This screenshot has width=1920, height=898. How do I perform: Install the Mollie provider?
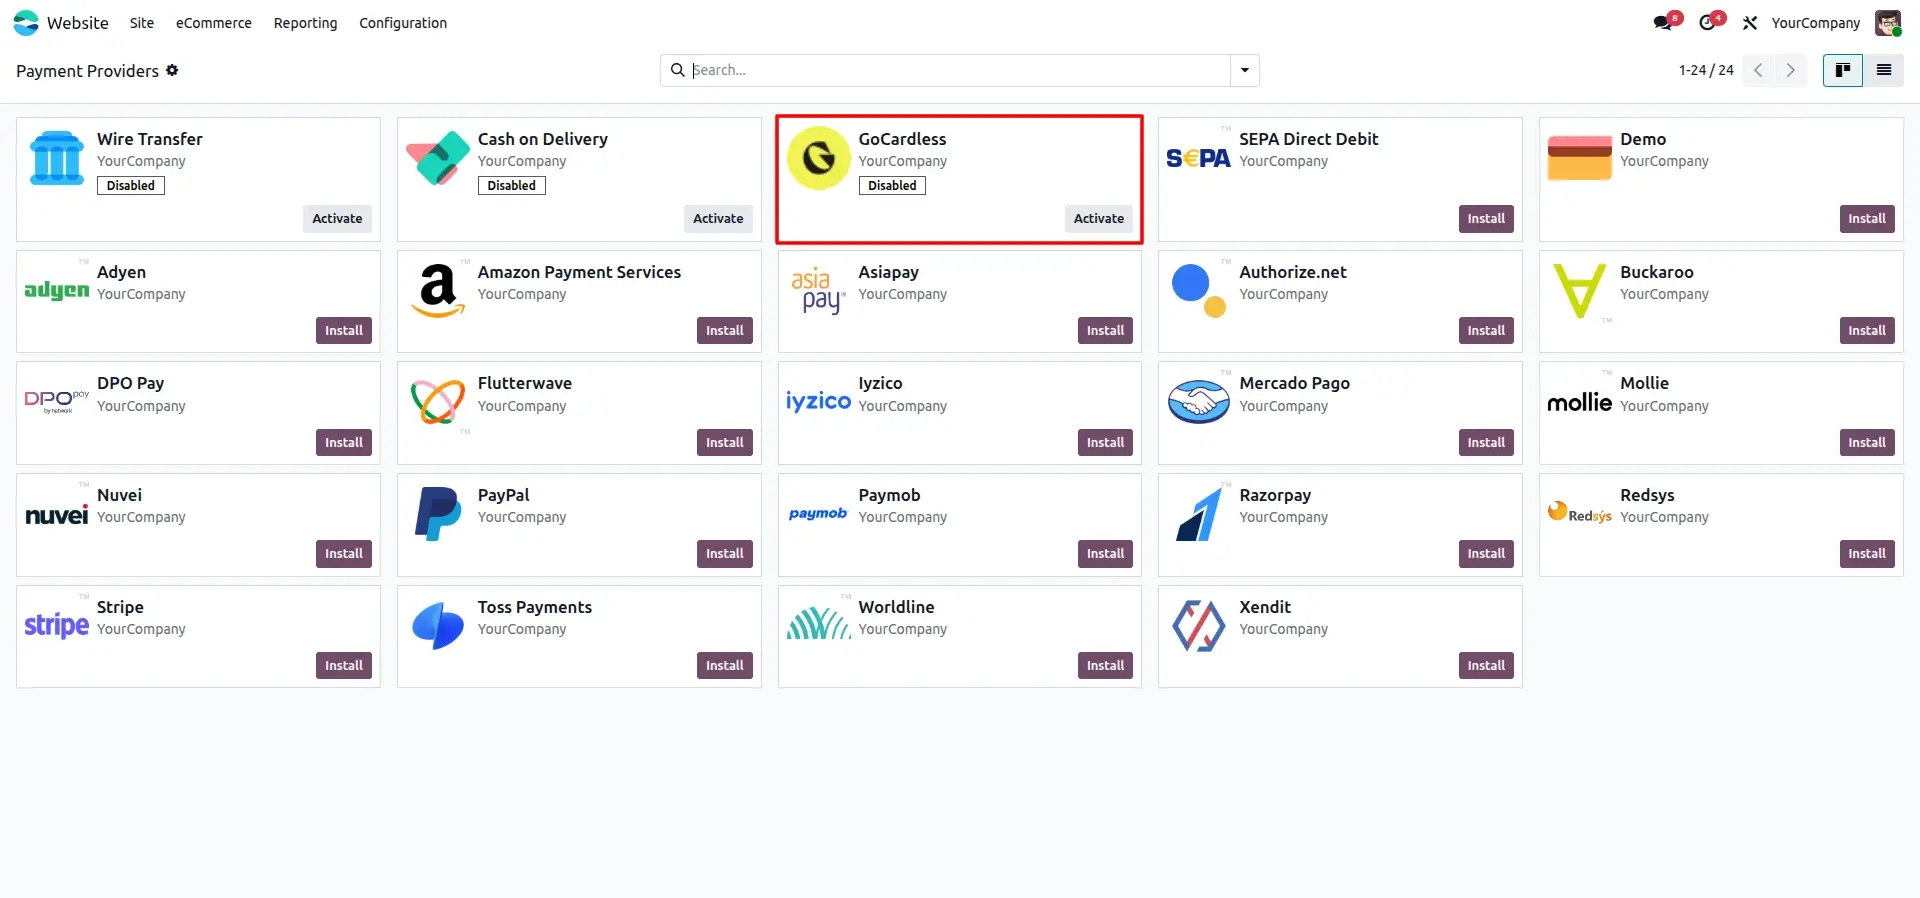(x=1867, y=443)
